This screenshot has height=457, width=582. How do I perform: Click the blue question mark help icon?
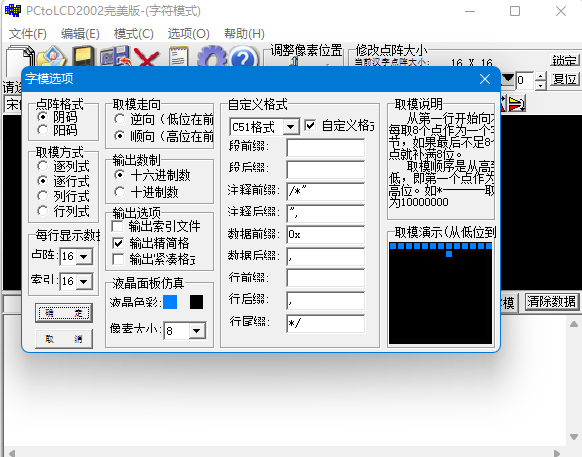coord(244,57)
